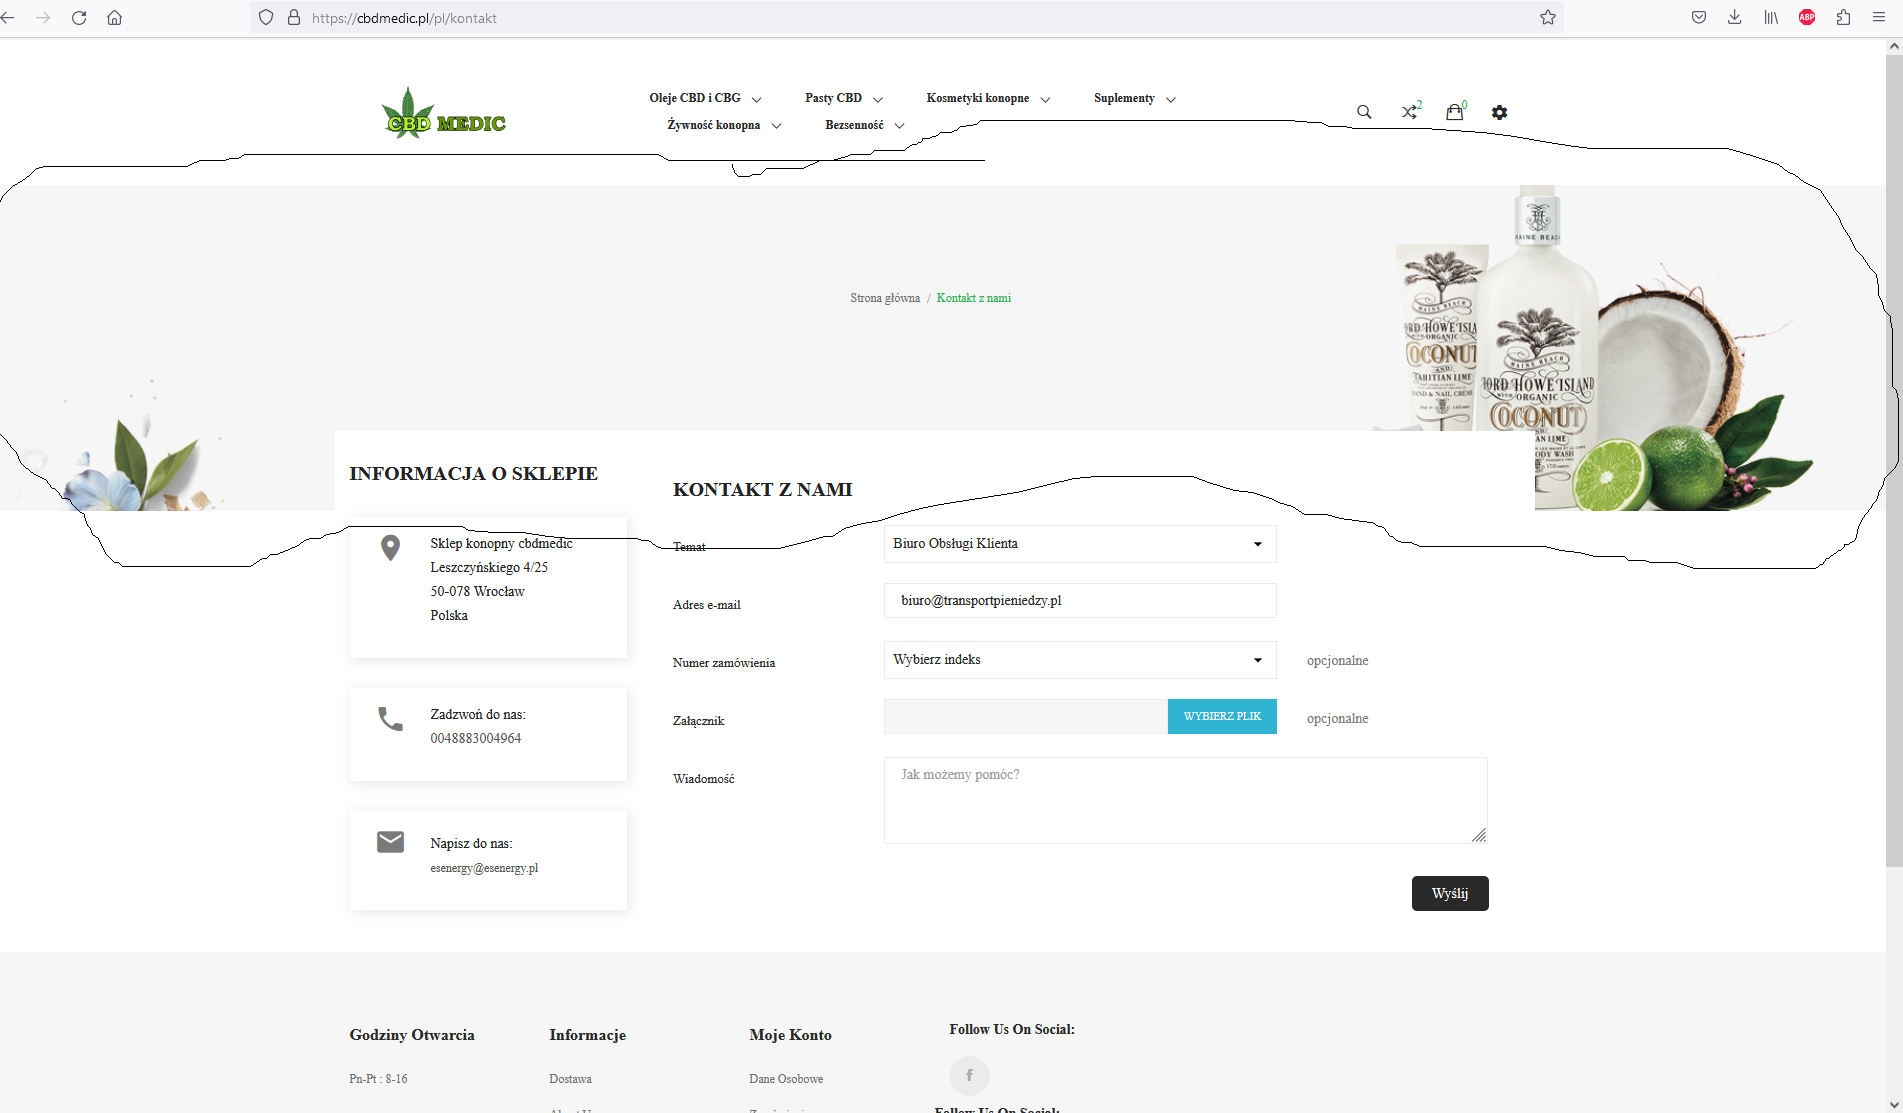
Task: Click the envelope email icon
Action: [391, 842]
